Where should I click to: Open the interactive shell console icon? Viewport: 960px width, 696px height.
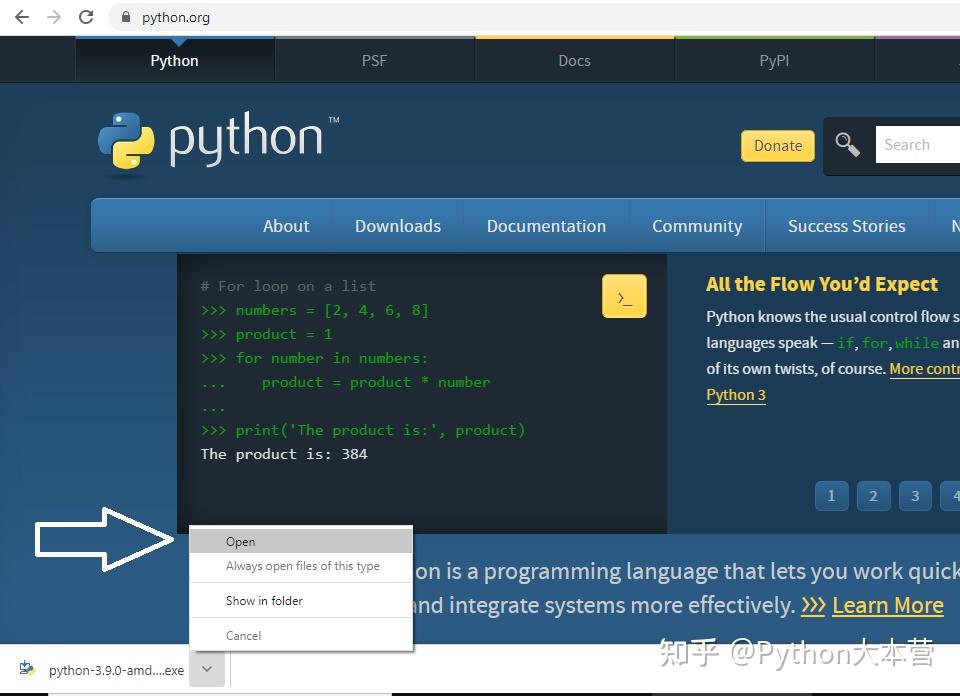(624, 296)
